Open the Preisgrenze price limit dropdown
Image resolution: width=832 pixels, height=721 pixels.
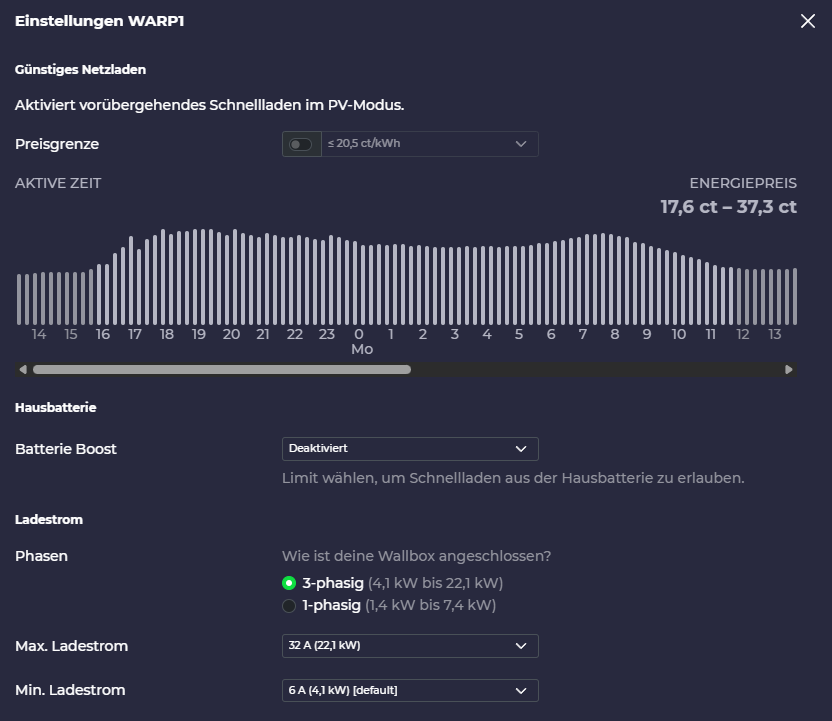(x=430, y=144)
